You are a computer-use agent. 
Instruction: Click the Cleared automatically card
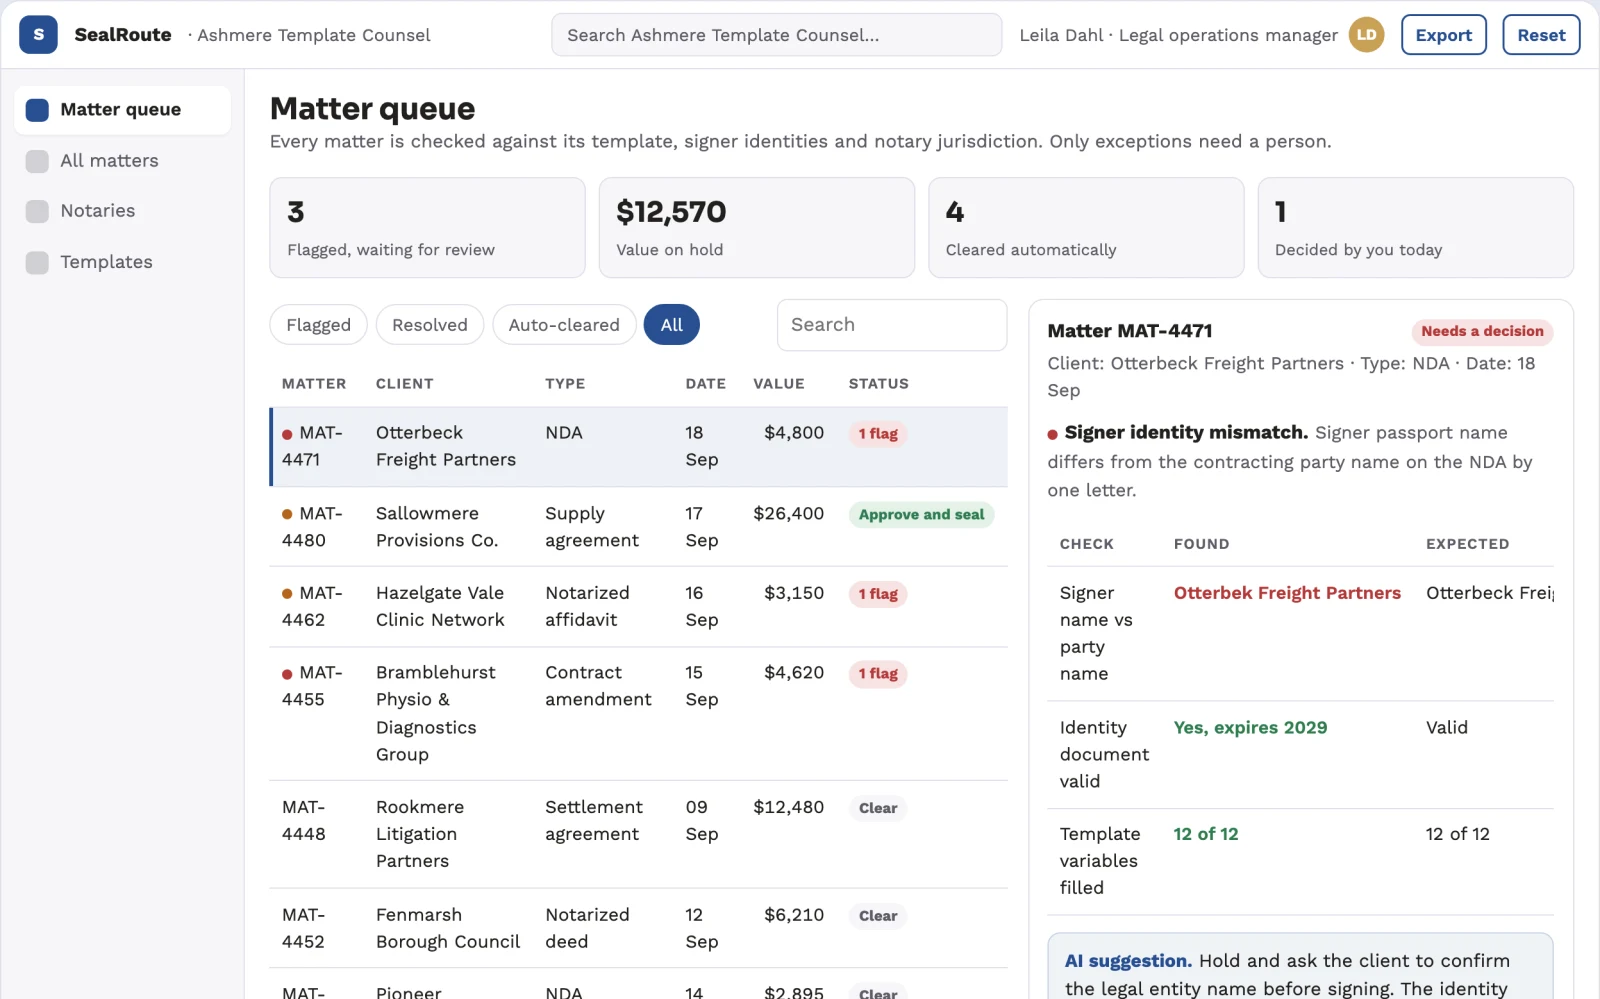pos(1086,228)
